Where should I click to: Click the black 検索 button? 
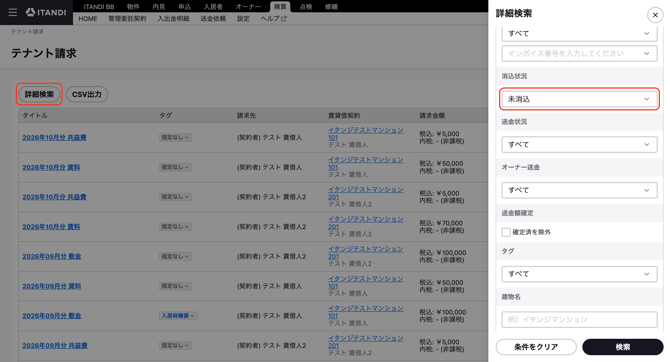click(623, 347)
